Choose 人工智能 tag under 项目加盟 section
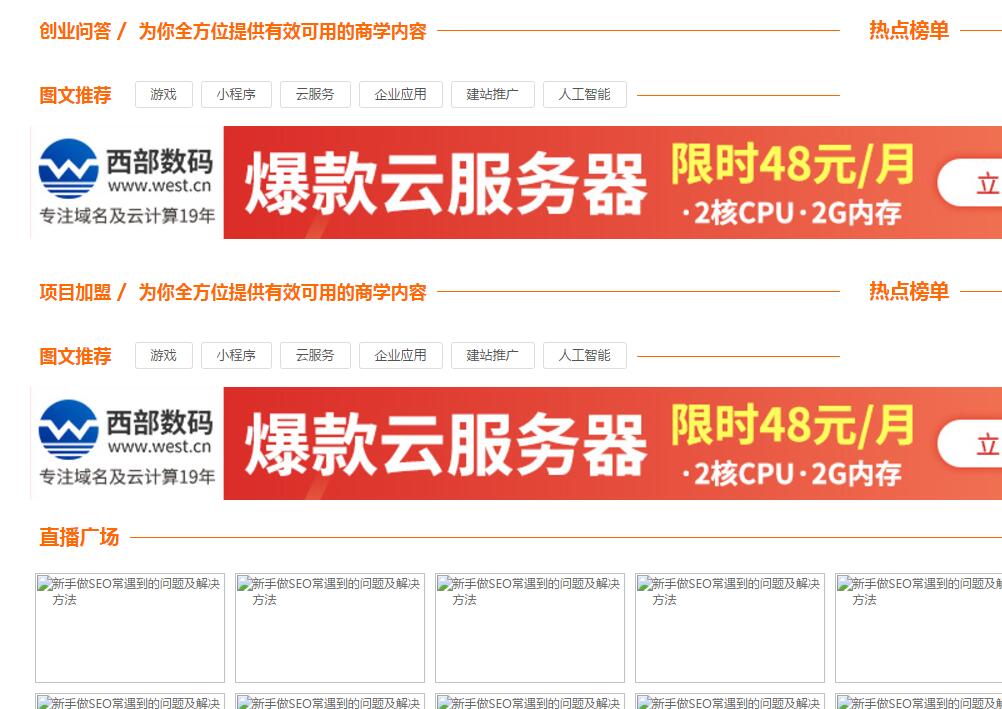 click(585, 355)
